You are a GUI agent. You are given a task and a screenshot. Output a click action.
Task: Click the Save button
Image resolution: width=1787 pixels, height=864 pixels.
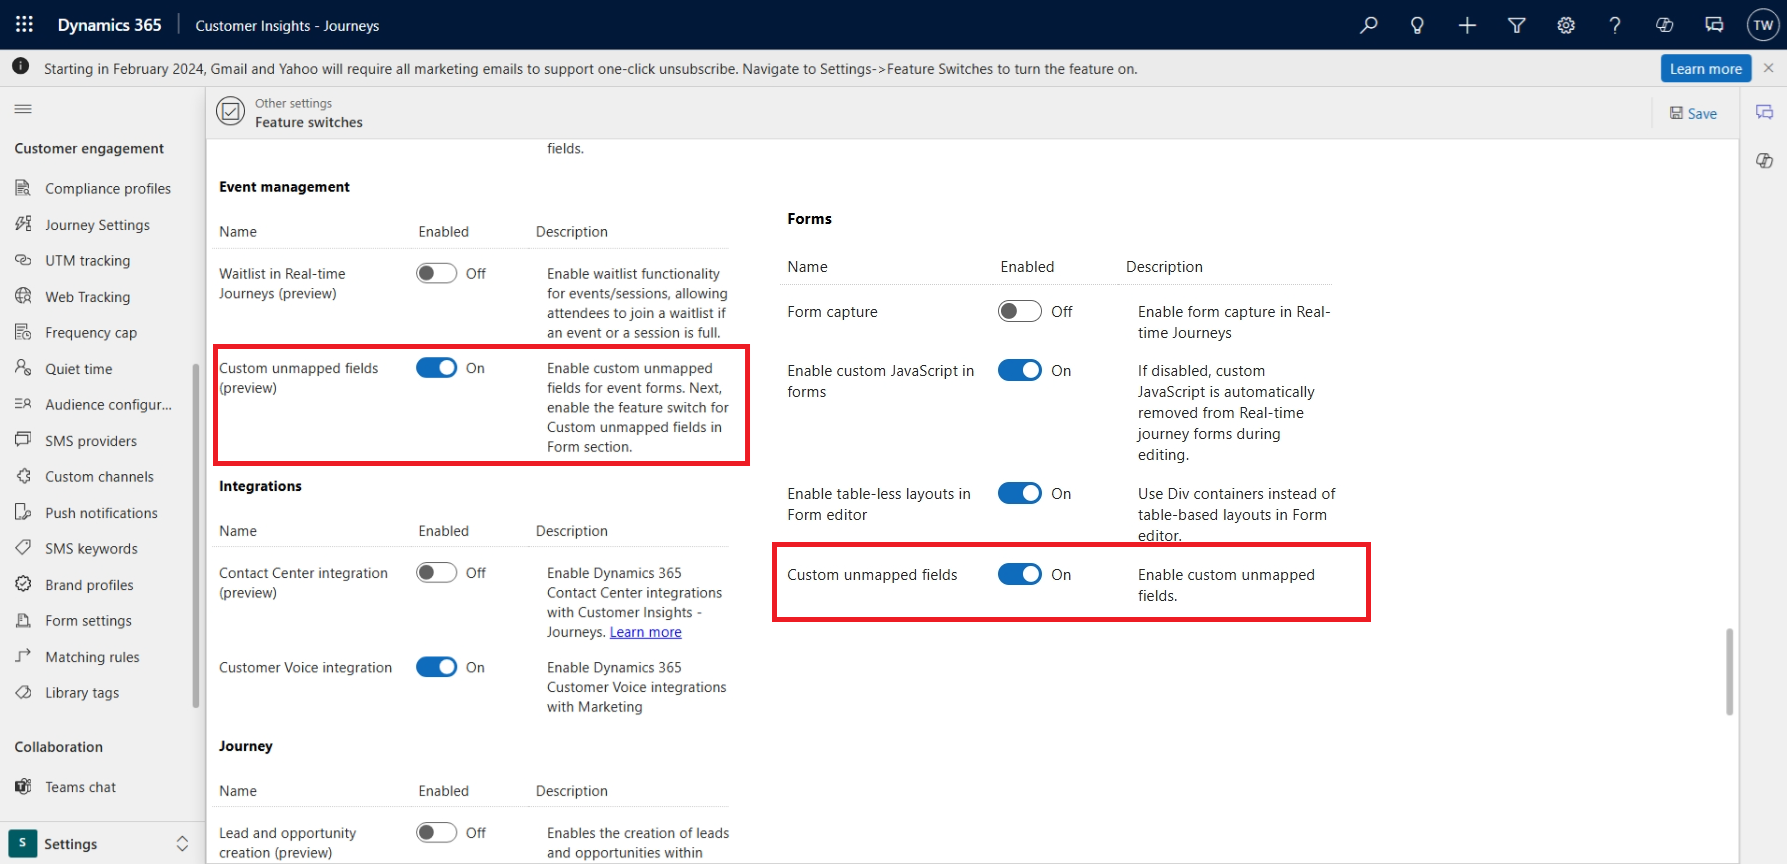[1693, 113]
